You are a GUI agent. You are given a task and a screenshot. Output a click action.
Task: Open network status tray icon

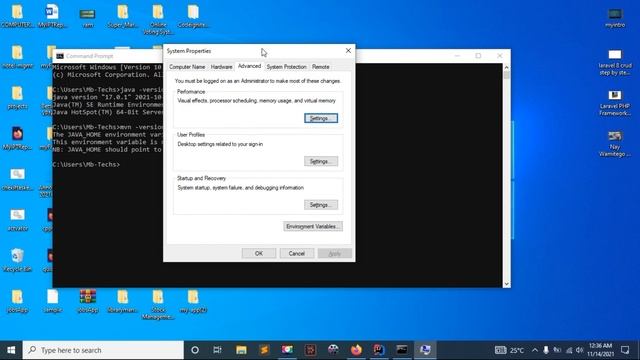[x=569, y=350]
